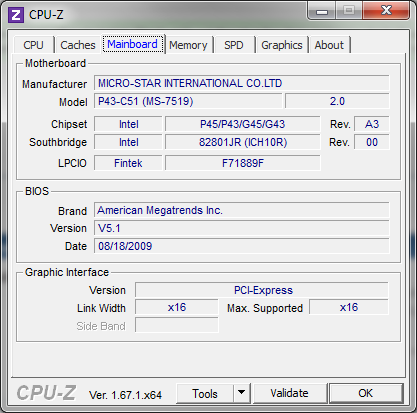Click the manufacturer field MICRO-STAR INTERNATIONAL CO.LTD
Viewport: 417px width, 413px height.
click(242, 83)
